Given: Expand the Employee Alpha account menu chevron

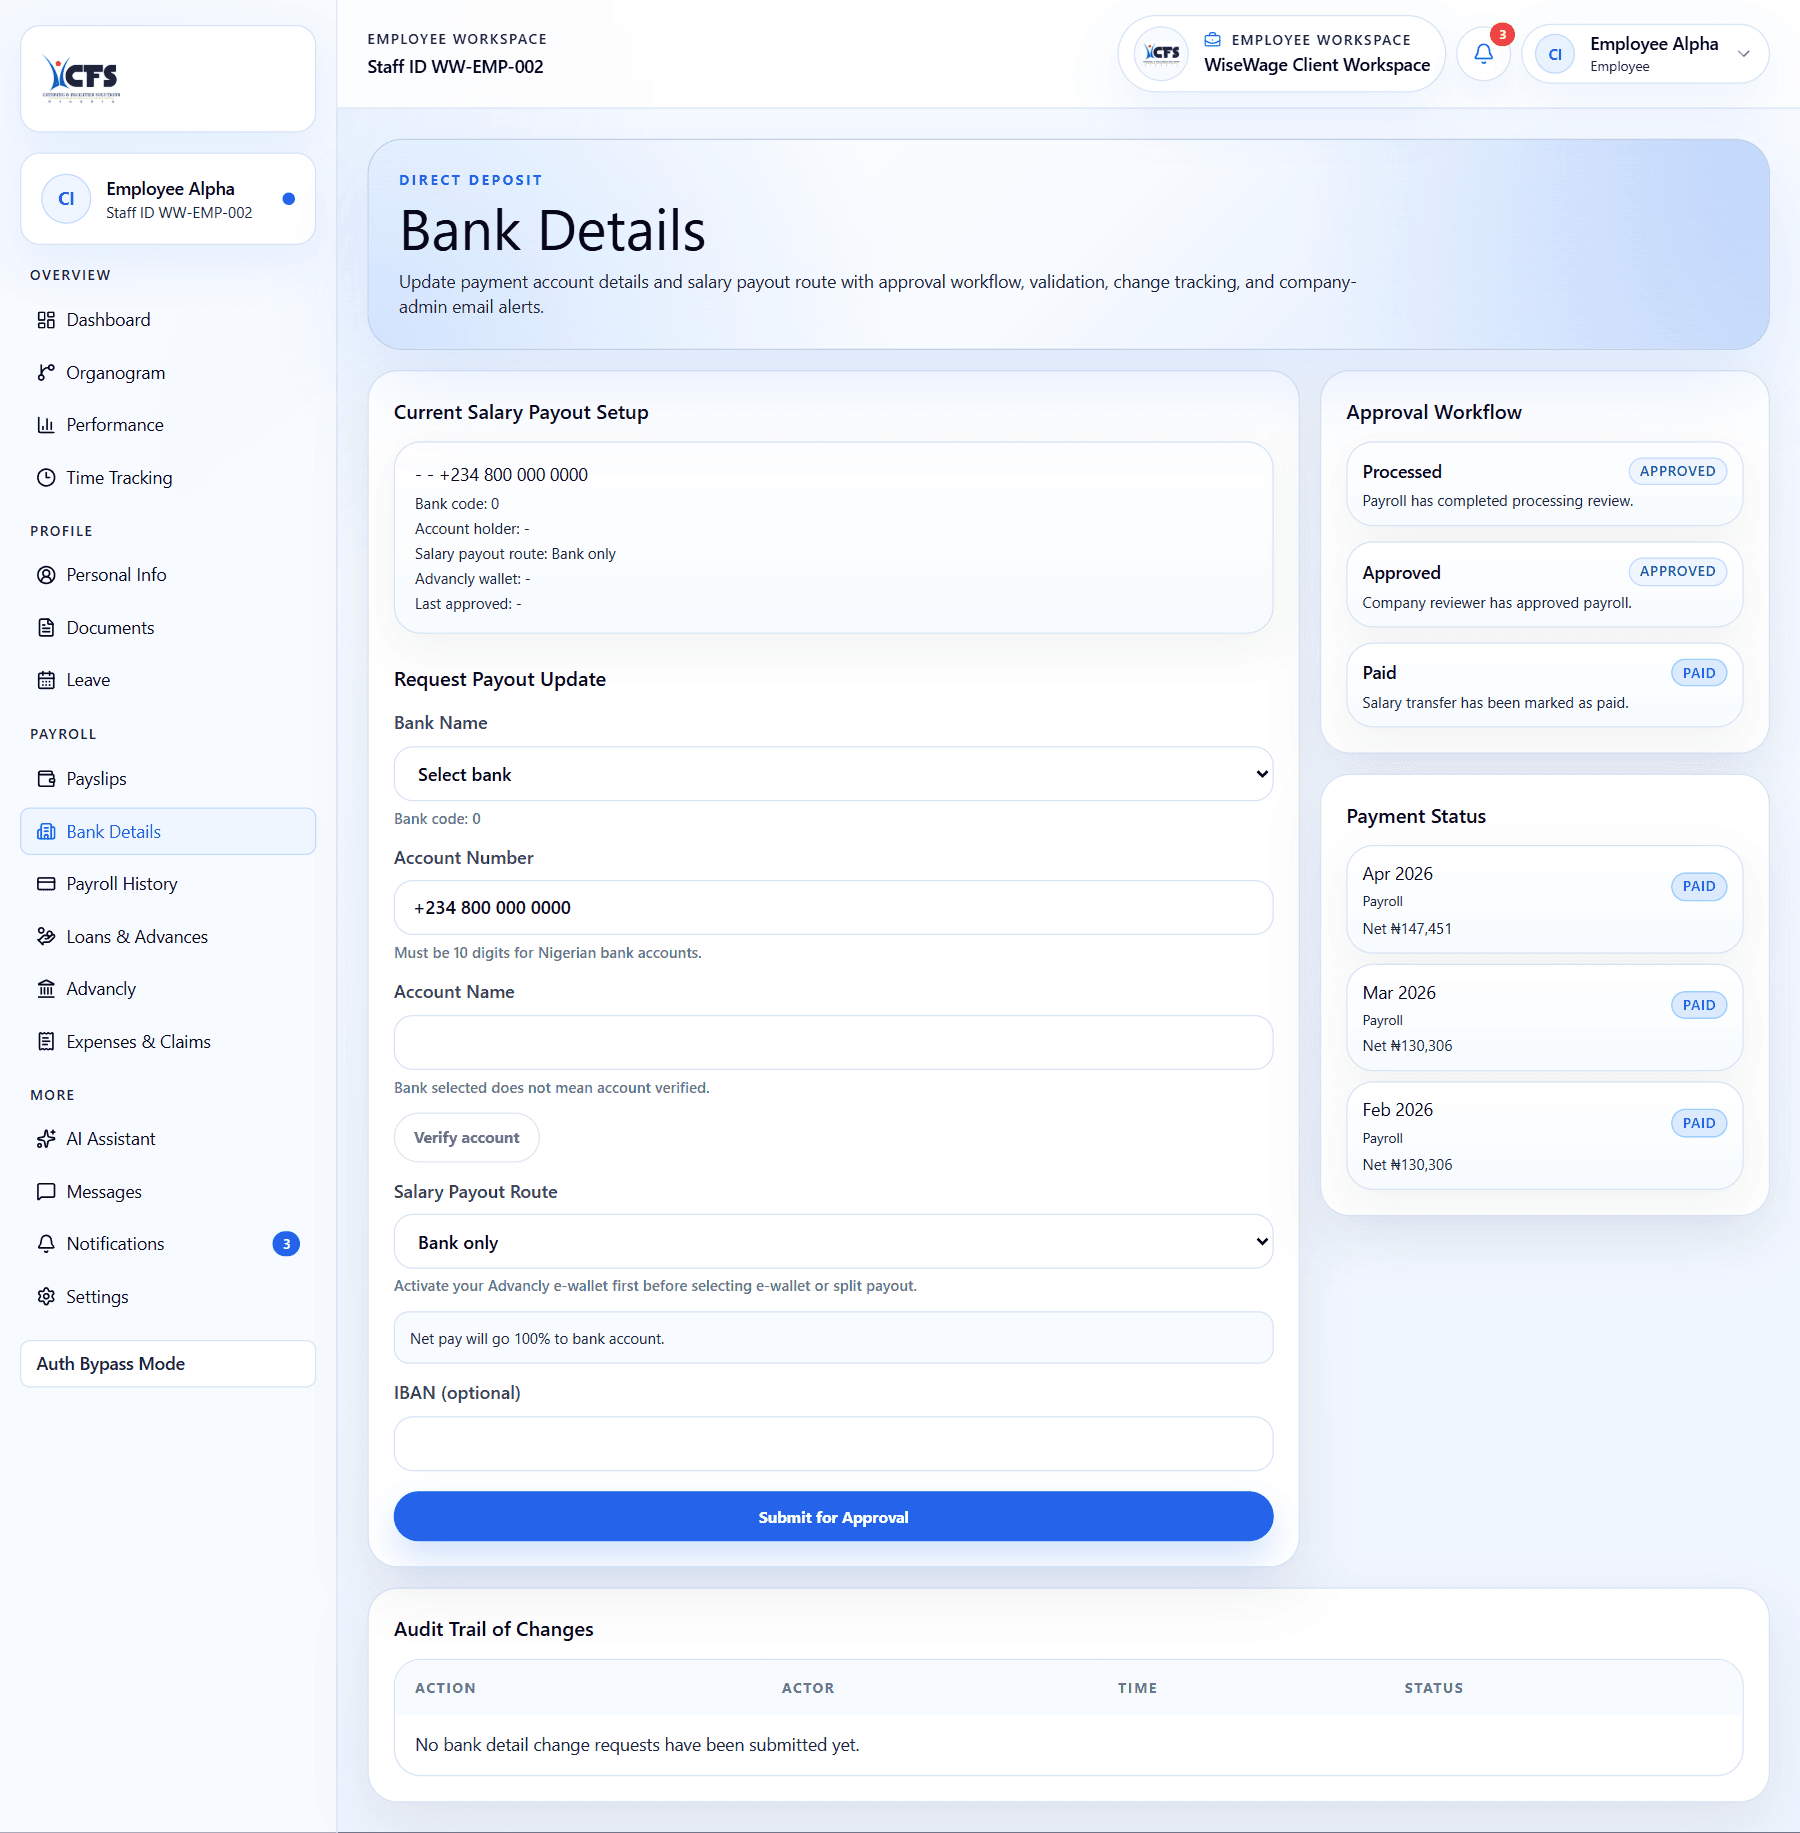Looking at the screenshot, I should (x=1744, y=54).
